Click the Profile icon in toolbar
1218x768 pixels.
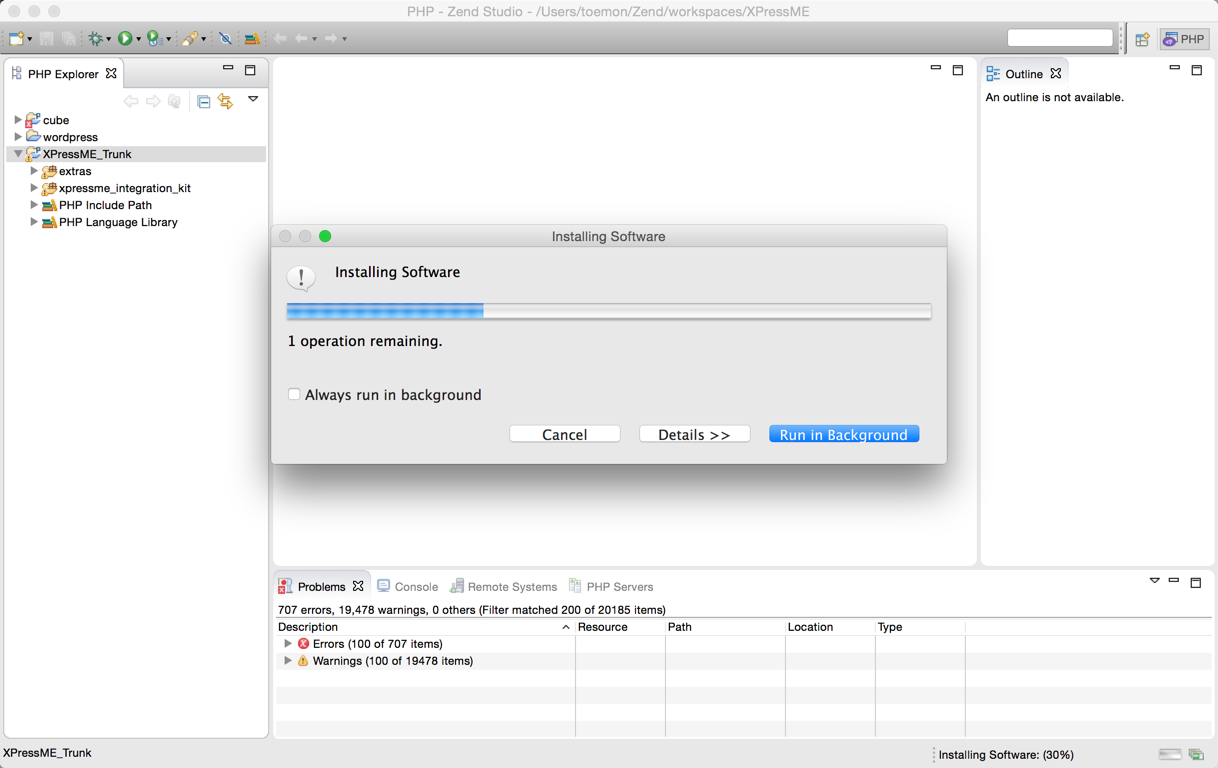click(x=154, y=39)
